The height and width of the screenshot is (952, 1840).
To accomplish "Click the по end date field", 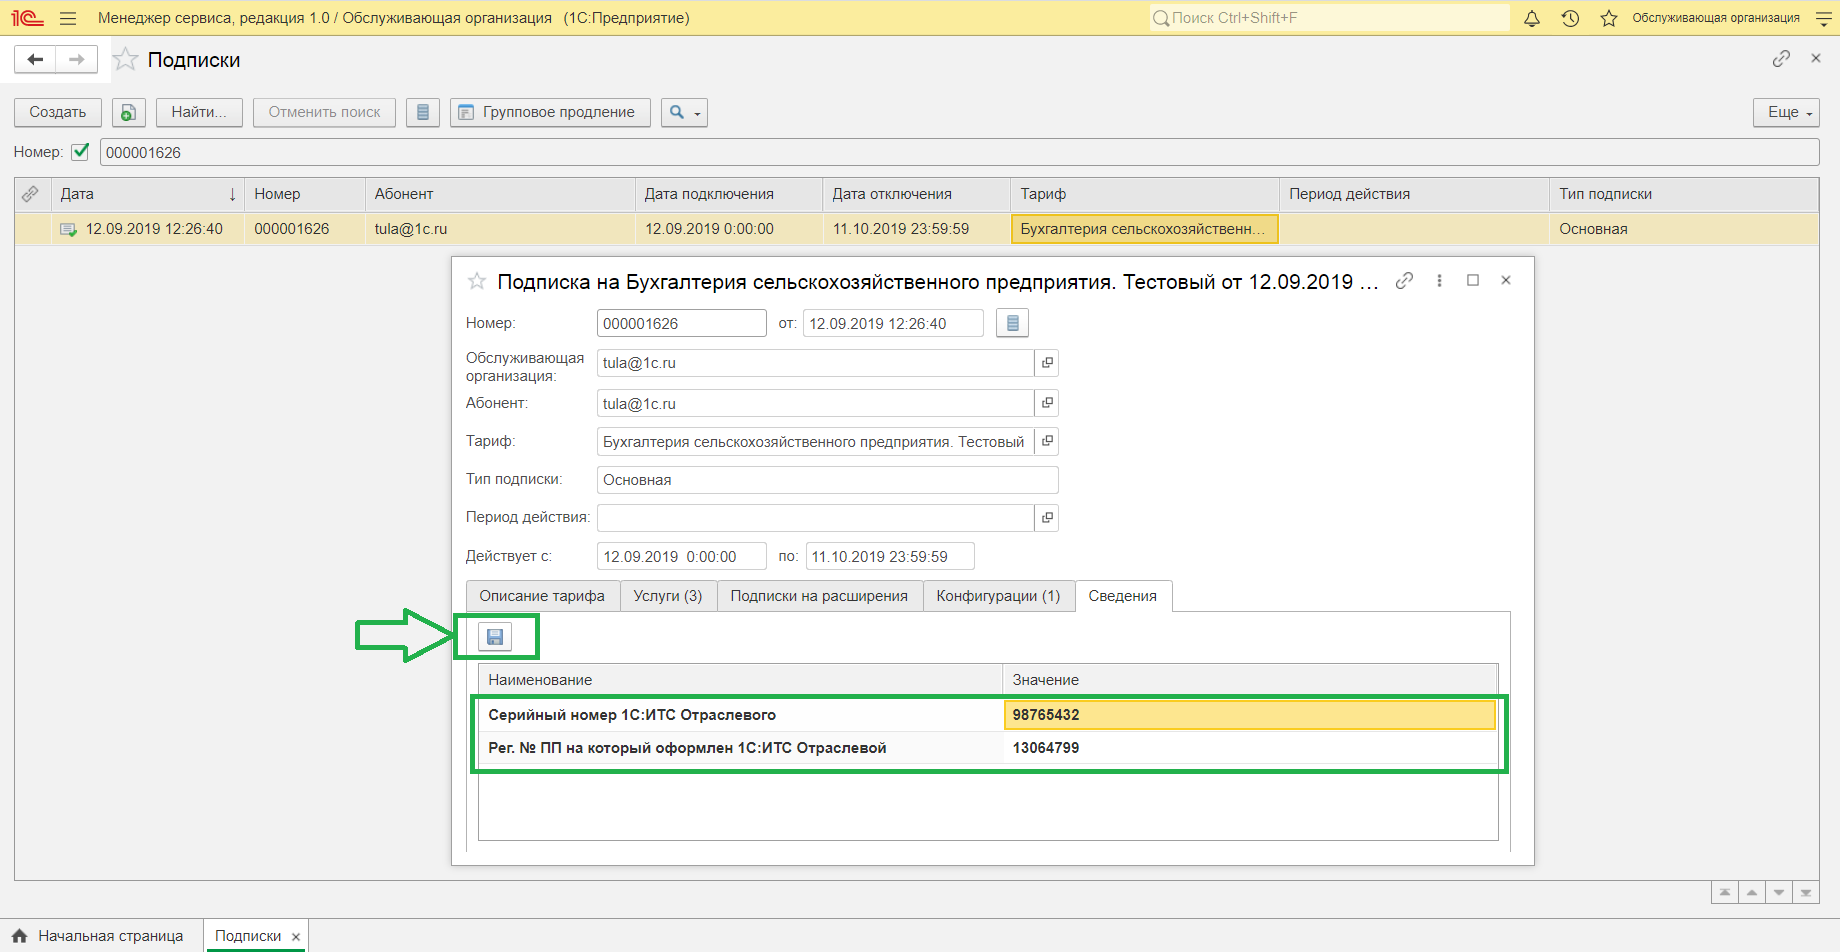I will [x=890, y=556].
